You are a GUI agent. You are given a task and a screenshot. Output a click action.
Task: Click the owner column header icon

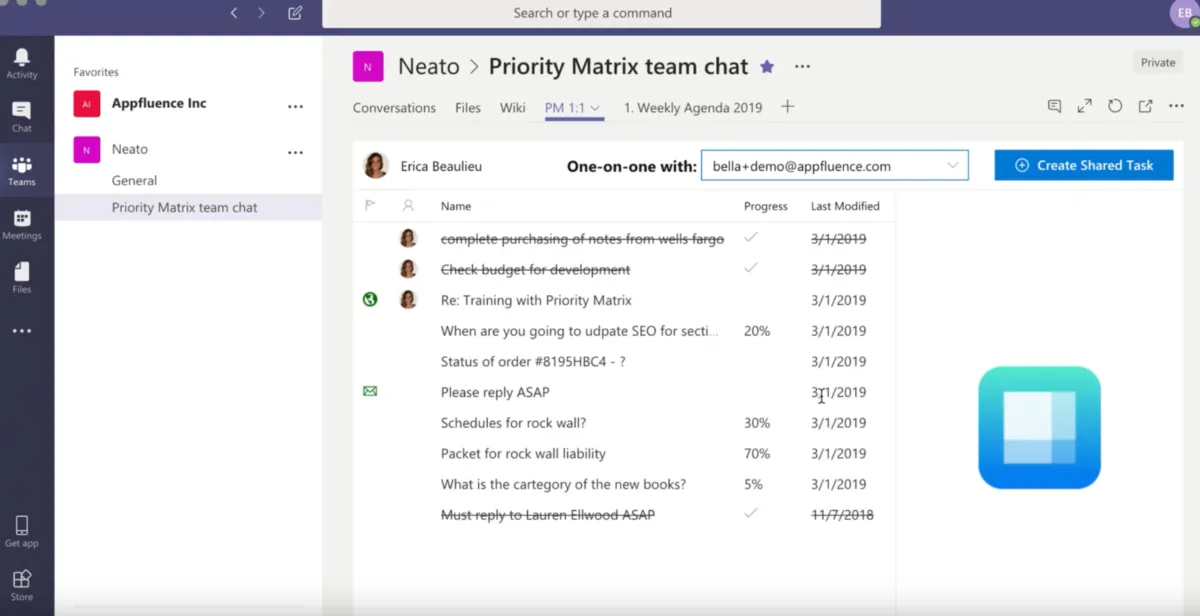coord(408,206)
